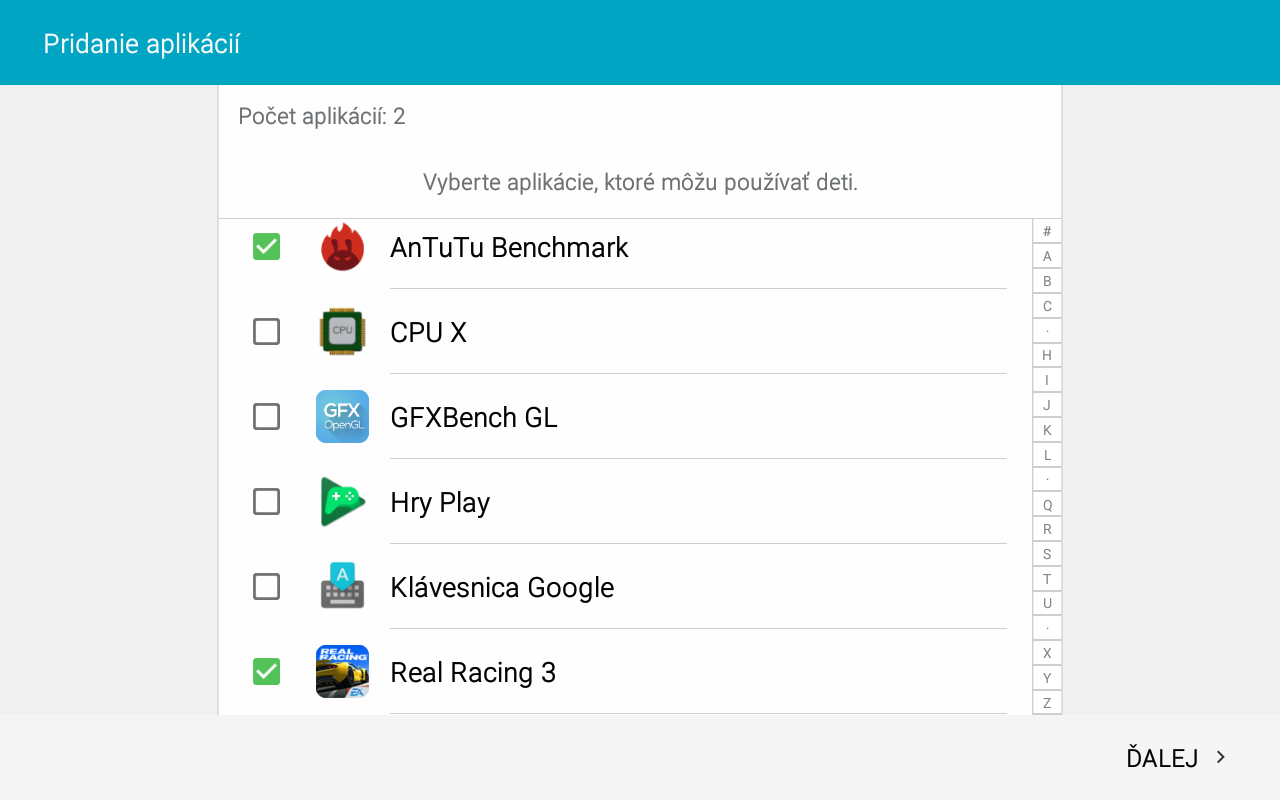This screenshot has height=800, width=1280.
Task: Select the Klávesnica Google list entry
Action: (x=613, y=587)
